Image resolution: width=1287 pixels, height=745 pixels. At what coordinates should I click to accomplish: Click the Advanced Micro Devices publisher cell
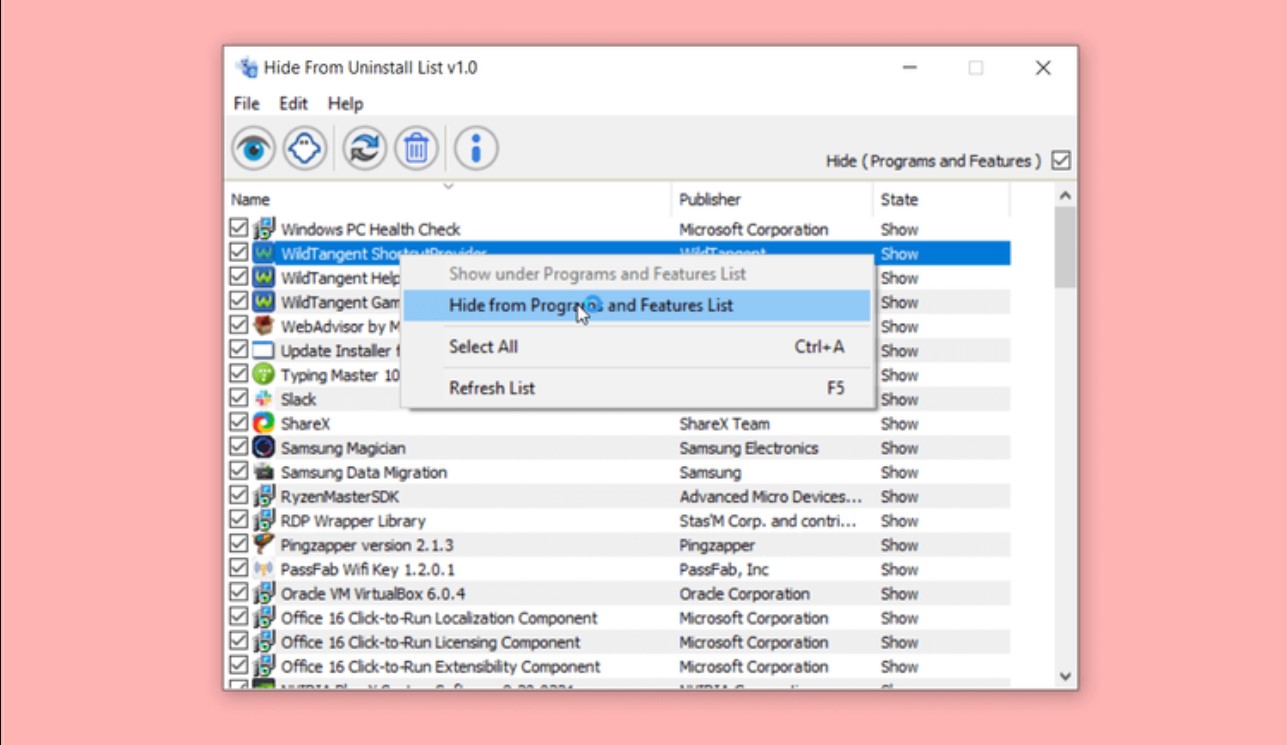(771, 496)
